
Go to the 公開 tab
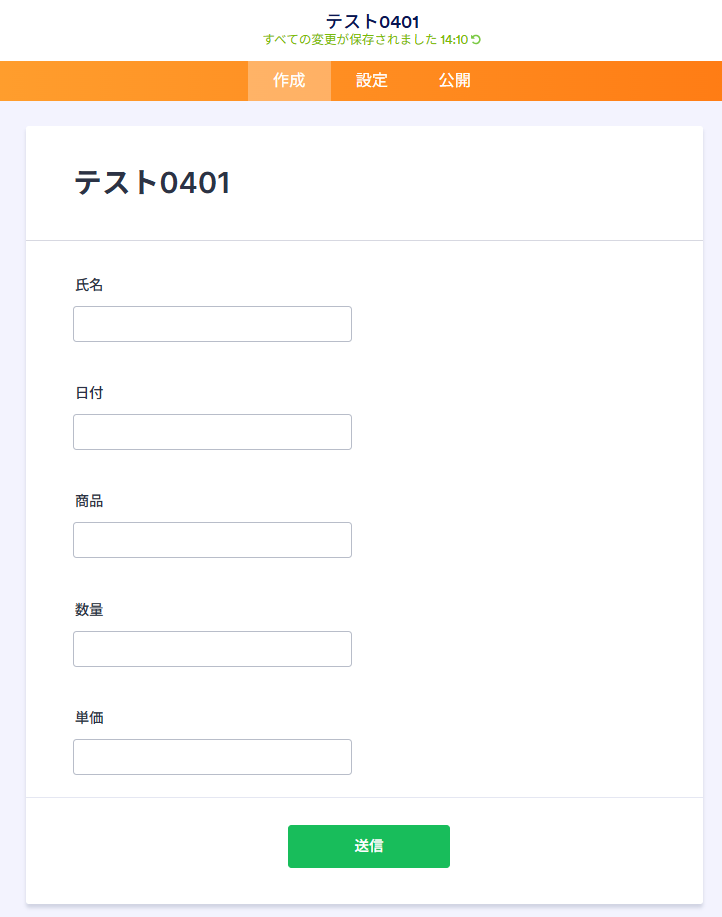tap(454, 81)
